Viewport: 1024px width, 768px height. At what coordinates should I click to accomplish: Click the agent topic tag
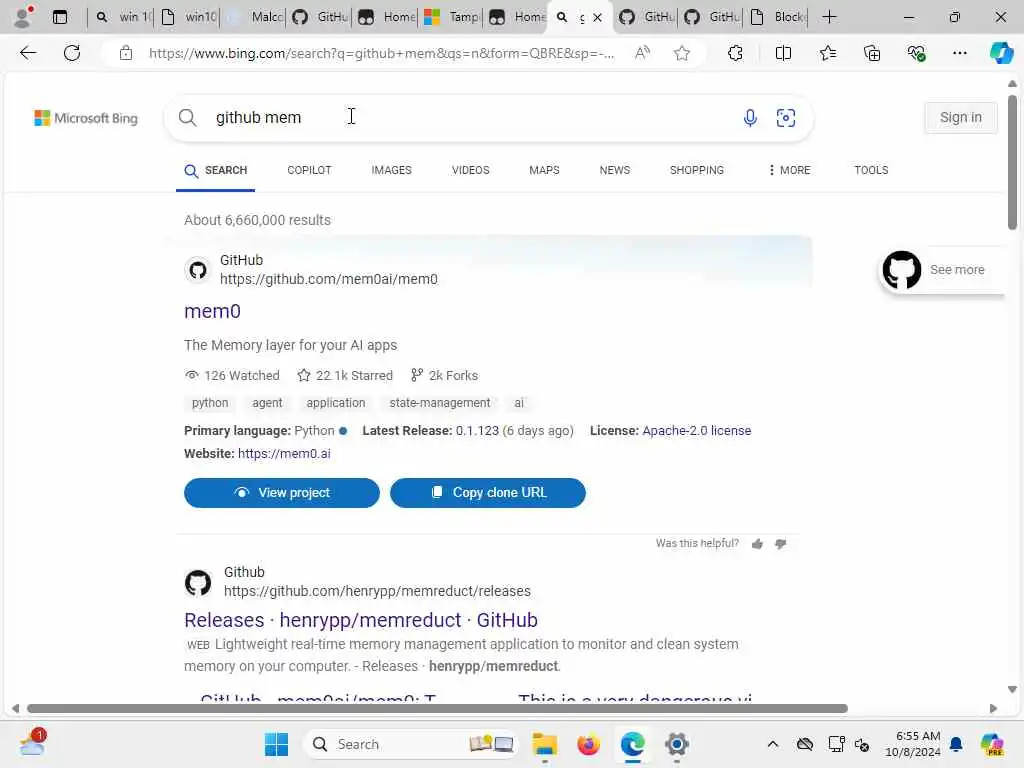(x=267, y=403)
